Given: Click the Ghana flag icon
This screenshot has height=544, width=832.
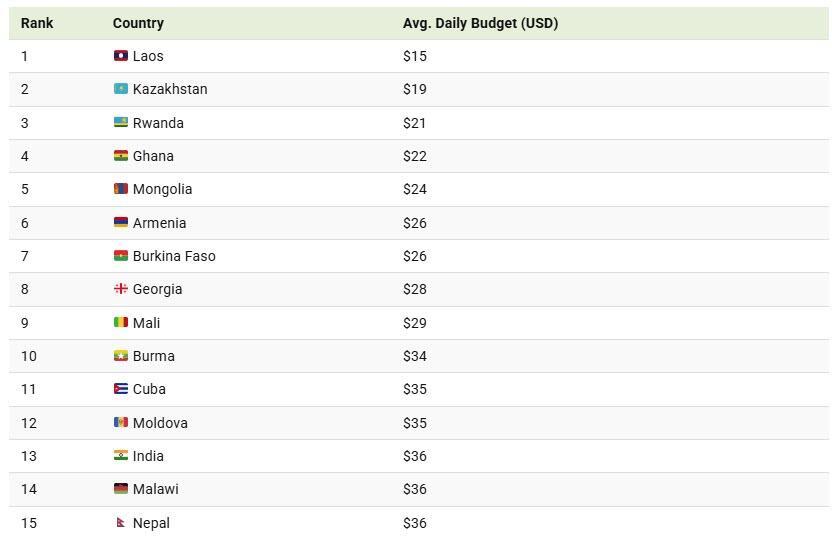Looking at the screenshot, I should [x=120, y=156].
